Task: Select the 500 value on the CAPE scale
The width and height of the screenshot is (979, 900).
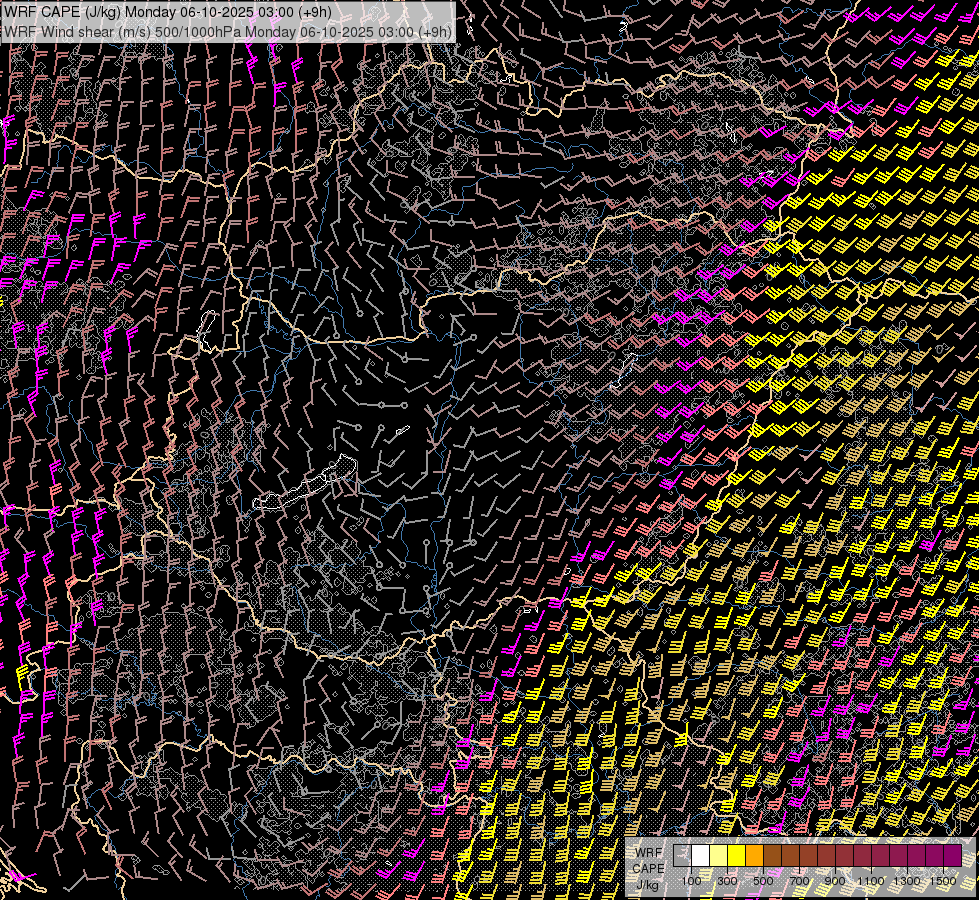Action: (x=763, y=881)
